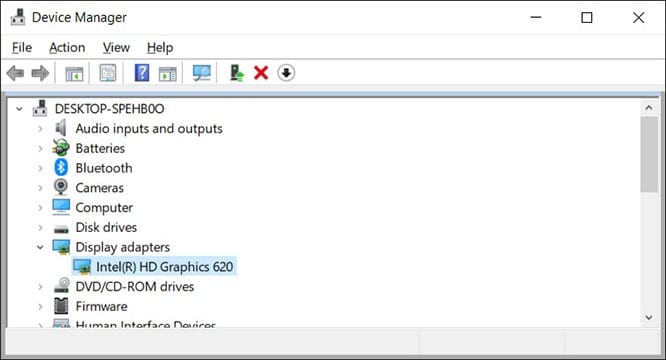Click the Disable device down-arrow icon
Image resolution: width=666 pixels, height=360 pixels.
click(x=286, y=73)
